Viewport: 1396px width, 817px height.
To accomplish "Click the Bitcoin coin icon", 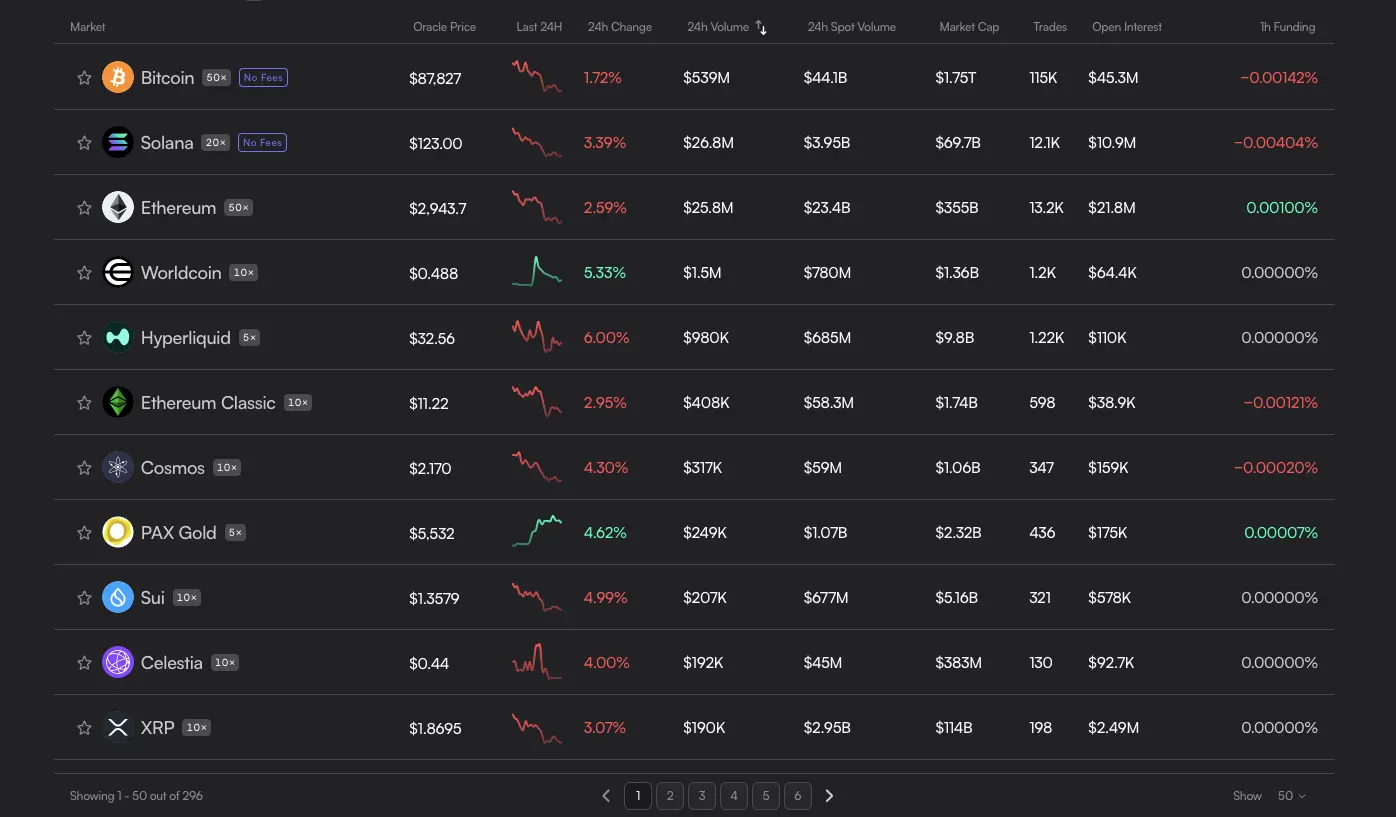I will 118,77.
